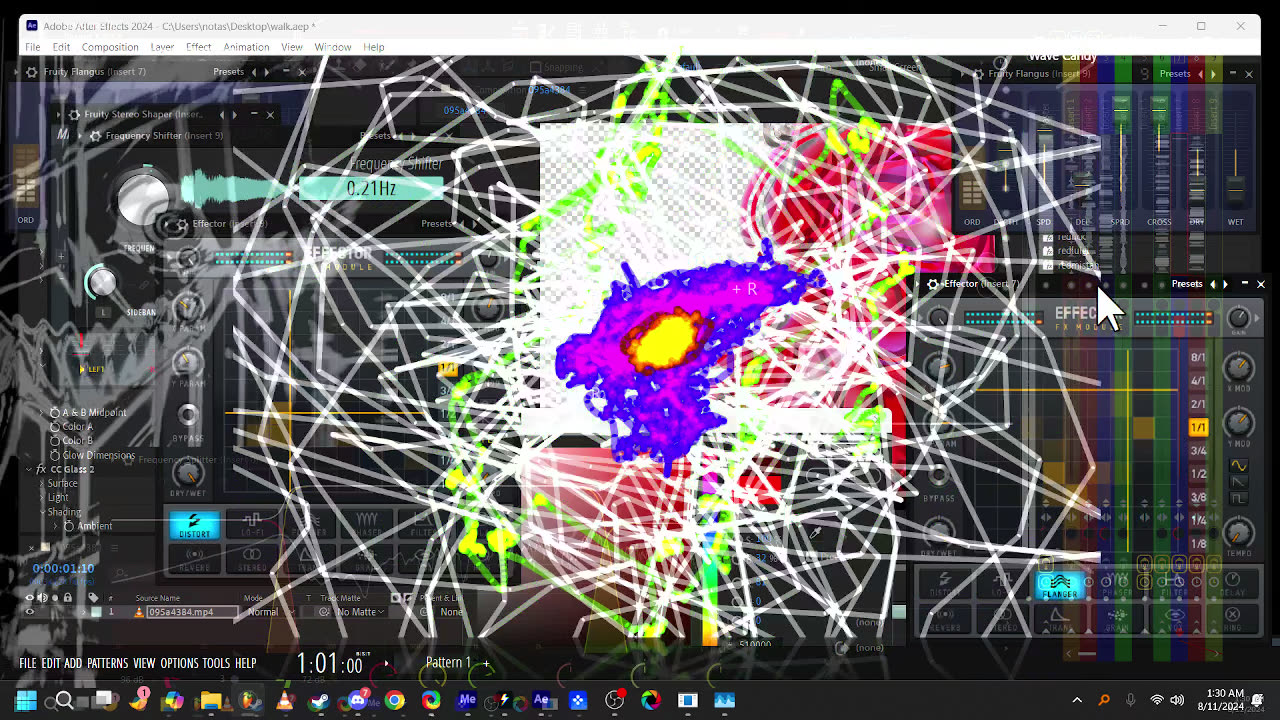The image size is (1280, 720).
Task: Open File Explorer from taskbar
Action: click(211, 700)
